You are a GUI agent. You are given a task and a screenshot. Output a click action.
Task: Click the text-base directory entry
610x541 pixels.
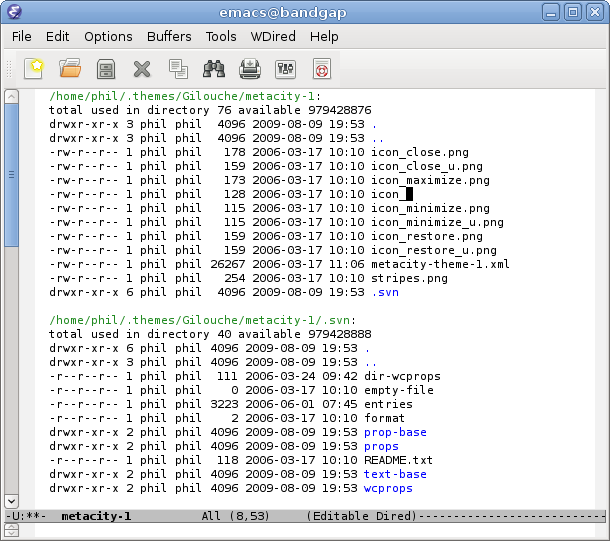[395, 474]
